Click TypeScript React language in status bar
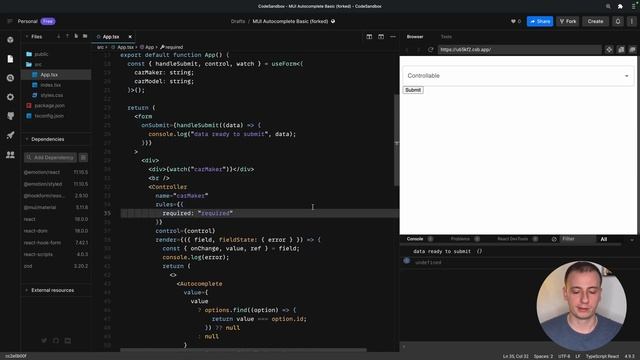 (602, 356)
